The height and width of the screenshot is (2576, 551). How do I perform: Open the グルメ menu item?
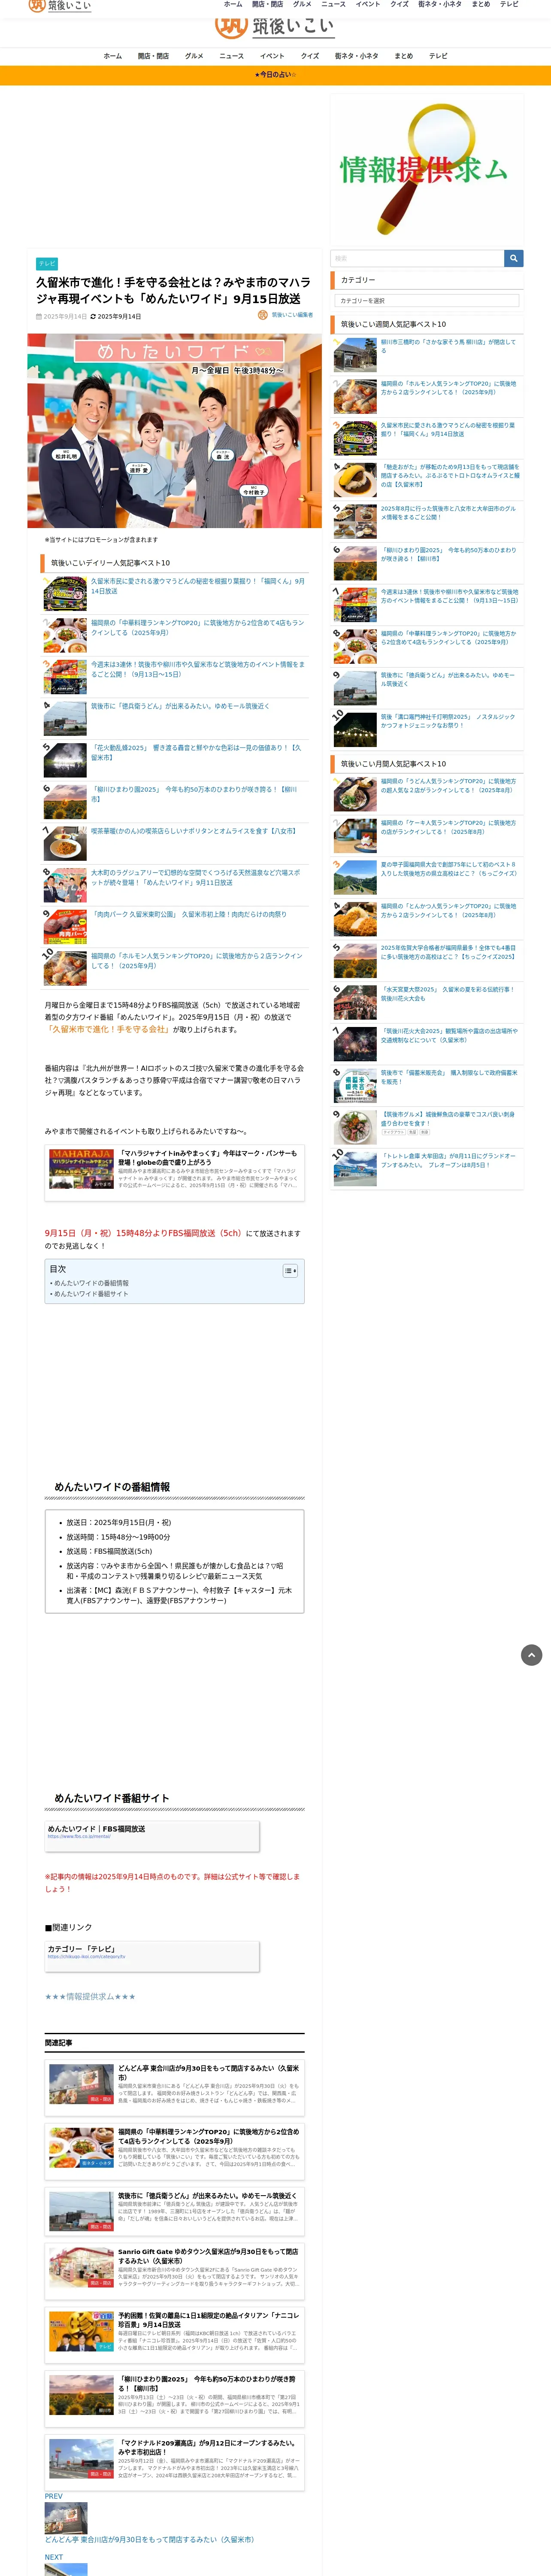click(x=194, y=56)
